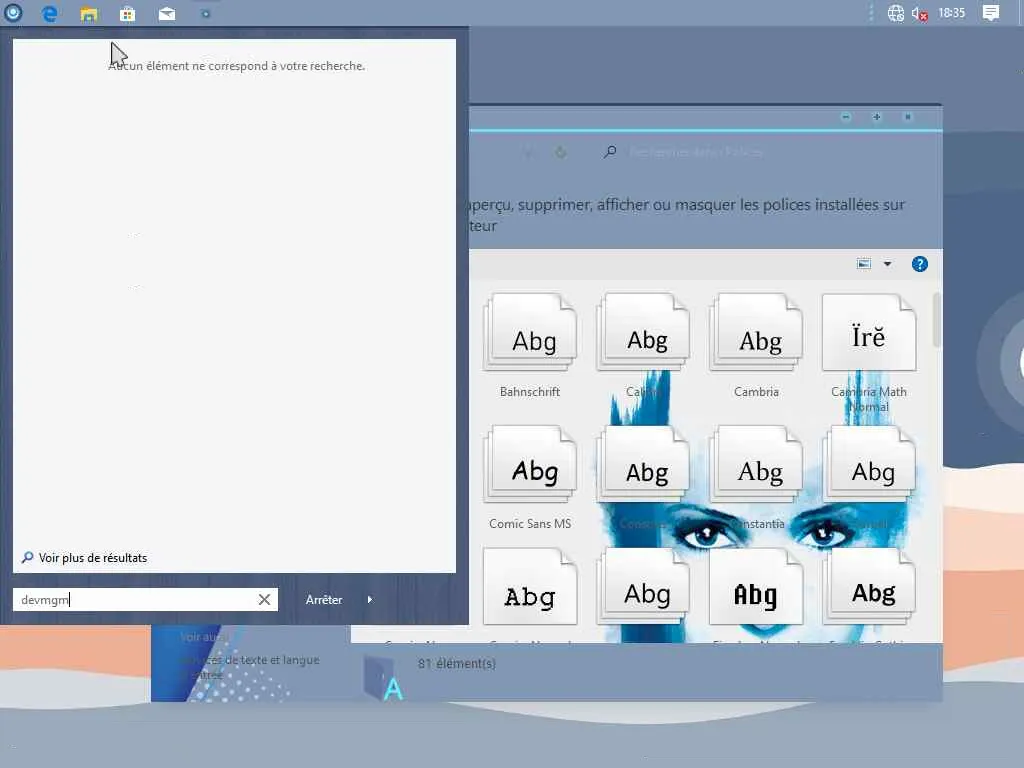
Task: Click the refresh button in Fonts window
Action: 560,153
